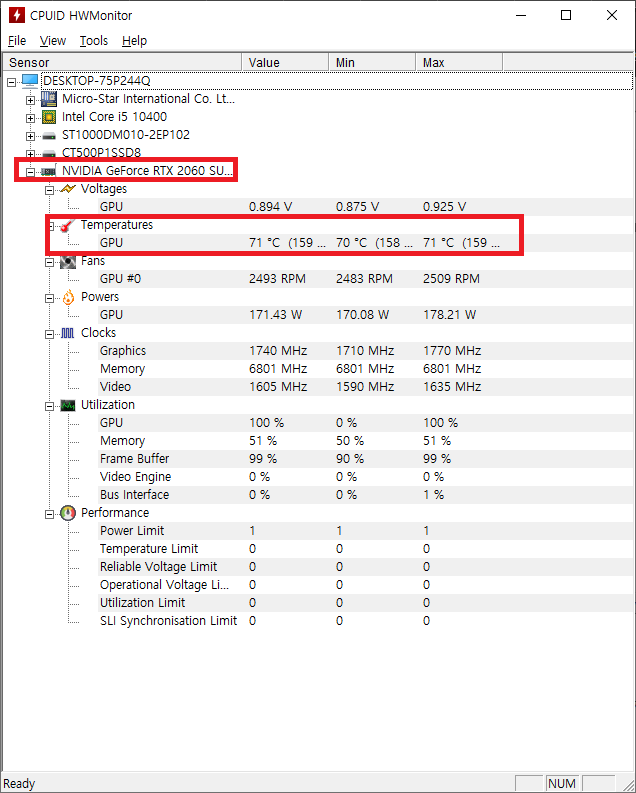Click the Max column header
This screenshot has height=793, width=636.
459,62
